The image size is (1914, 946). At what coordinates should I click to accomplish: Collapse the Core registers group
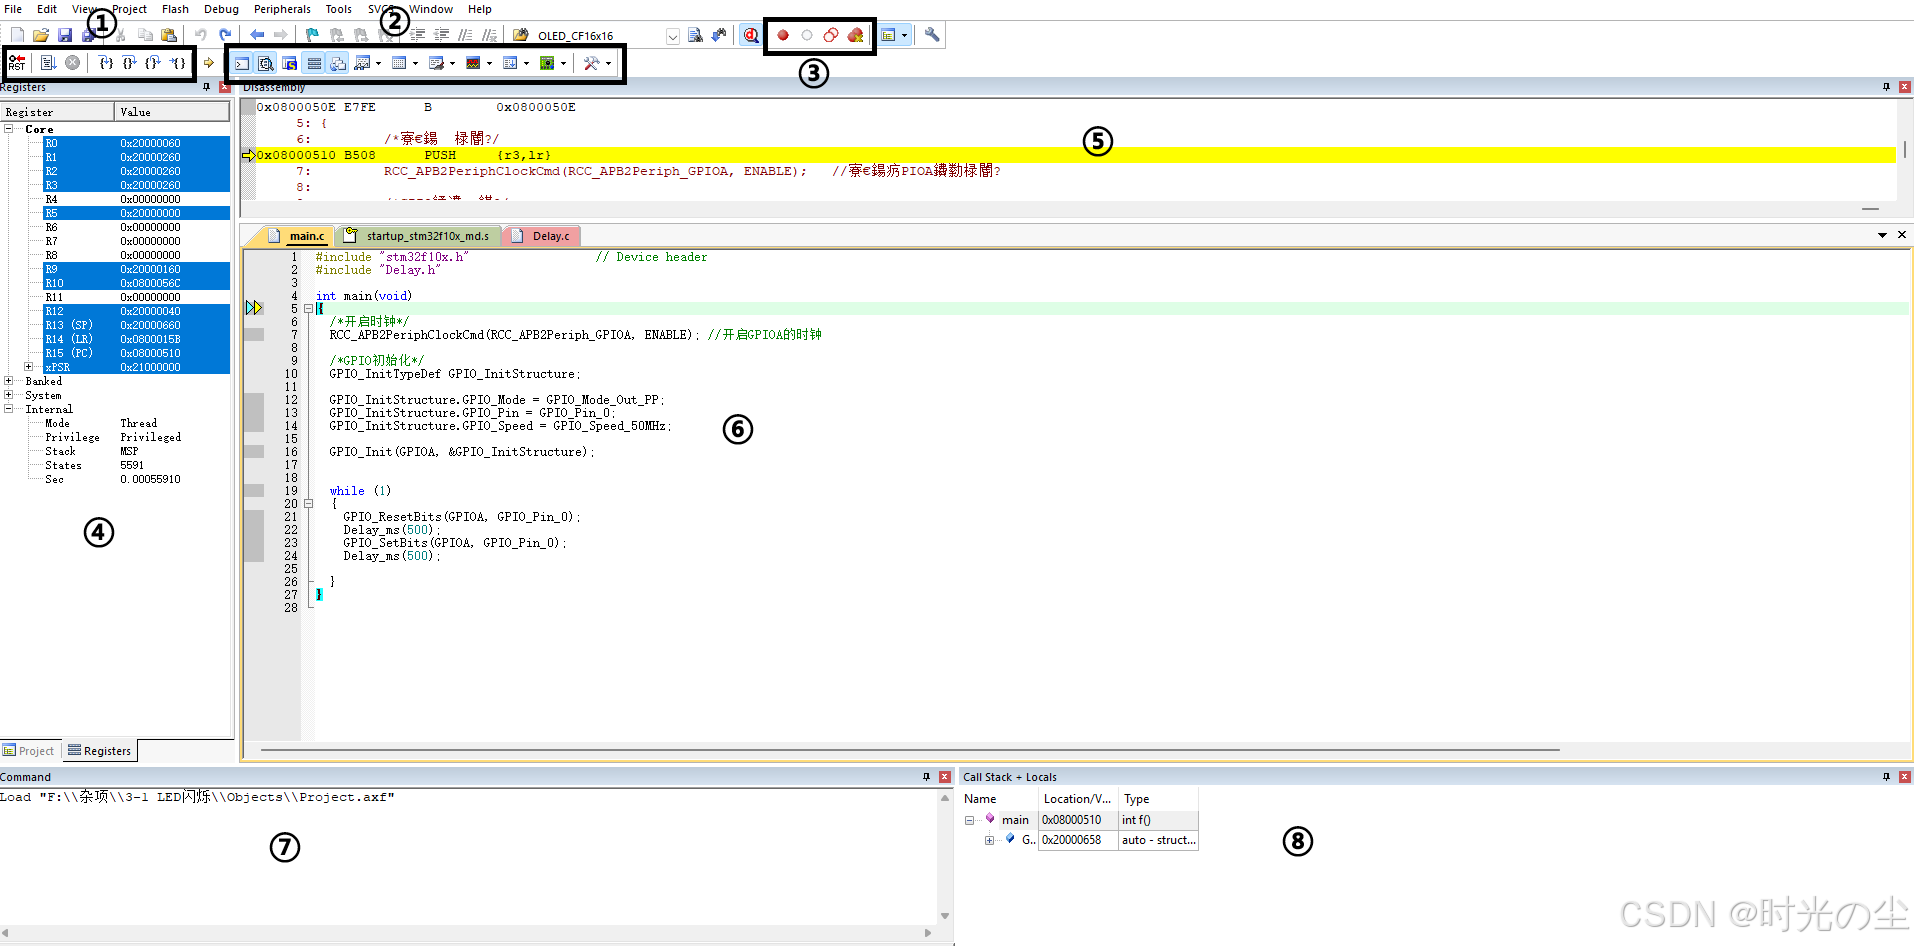8,129
